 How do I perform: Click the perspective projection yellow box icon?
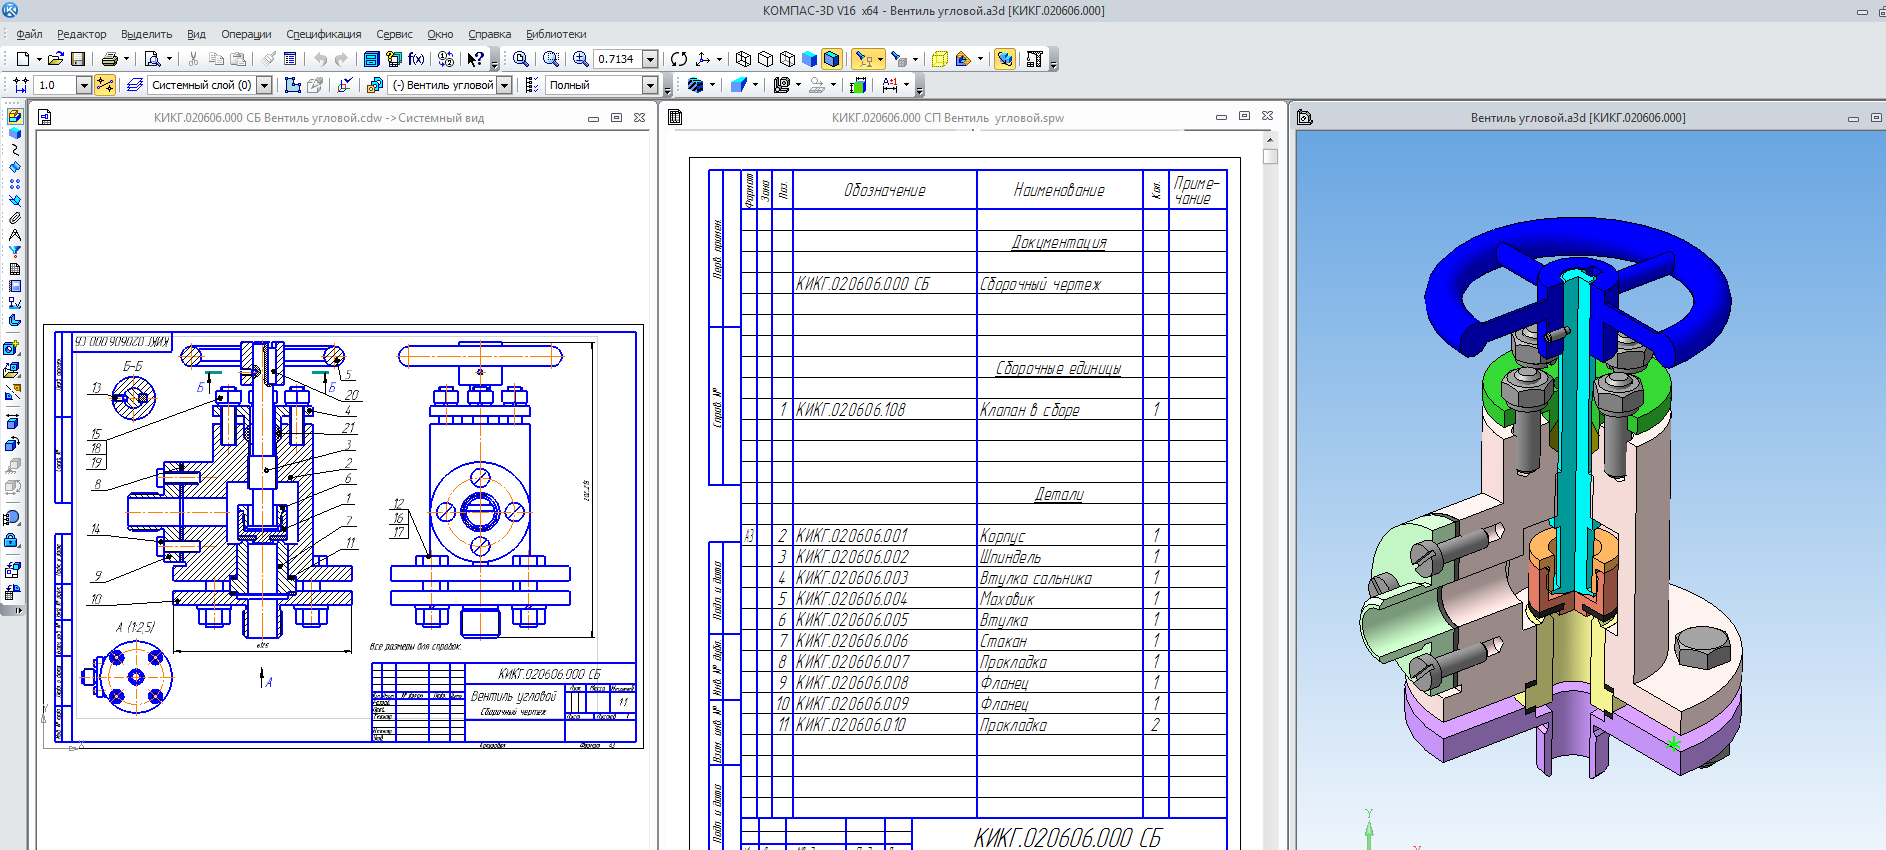point(939,59)
